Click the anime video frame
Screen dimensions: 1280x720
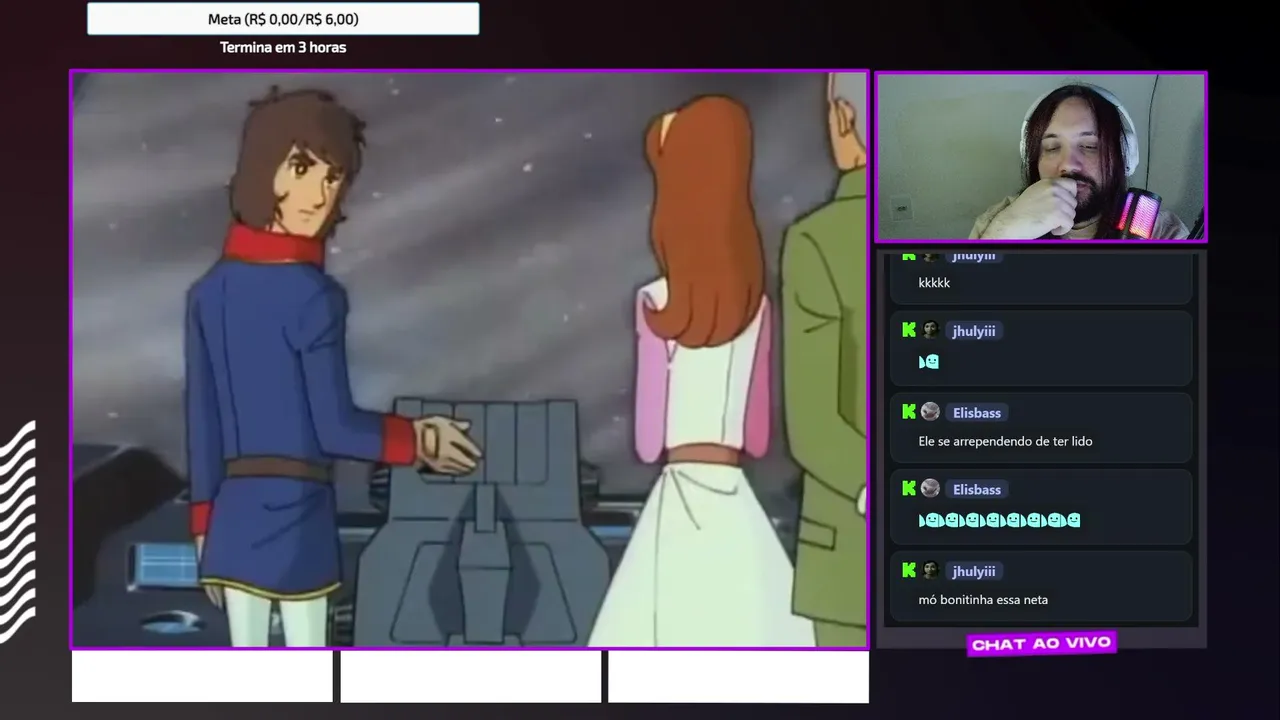[469, 359]
